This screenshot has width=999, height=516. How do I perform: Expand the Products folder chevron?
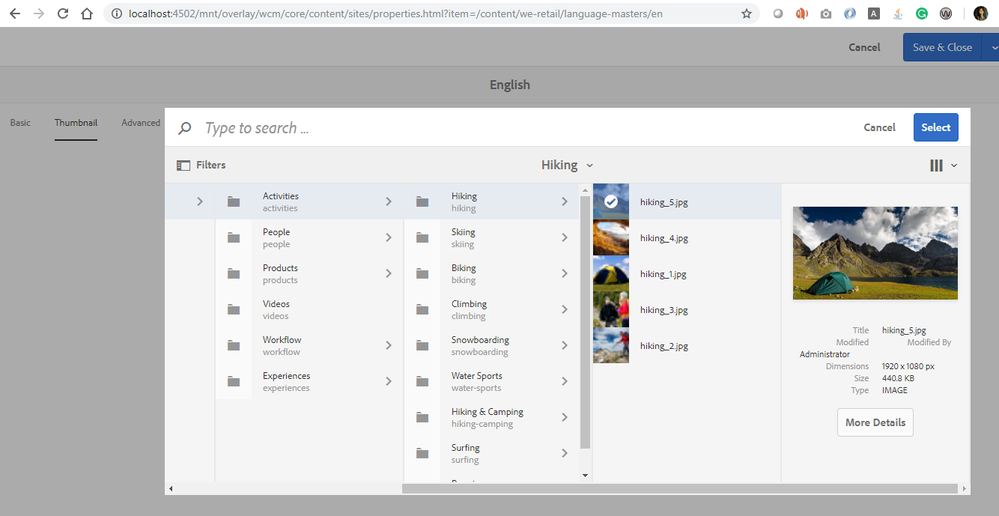388,273
